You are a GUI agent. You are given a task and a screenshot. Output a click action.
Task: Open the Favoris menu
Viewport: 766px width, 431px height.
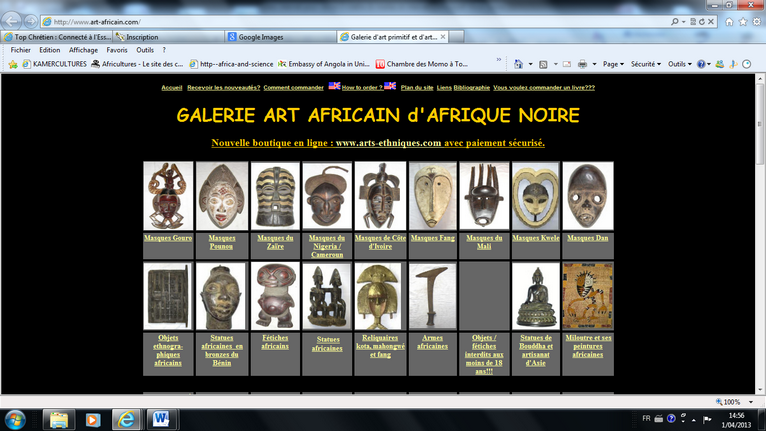[x=117, y=50]
